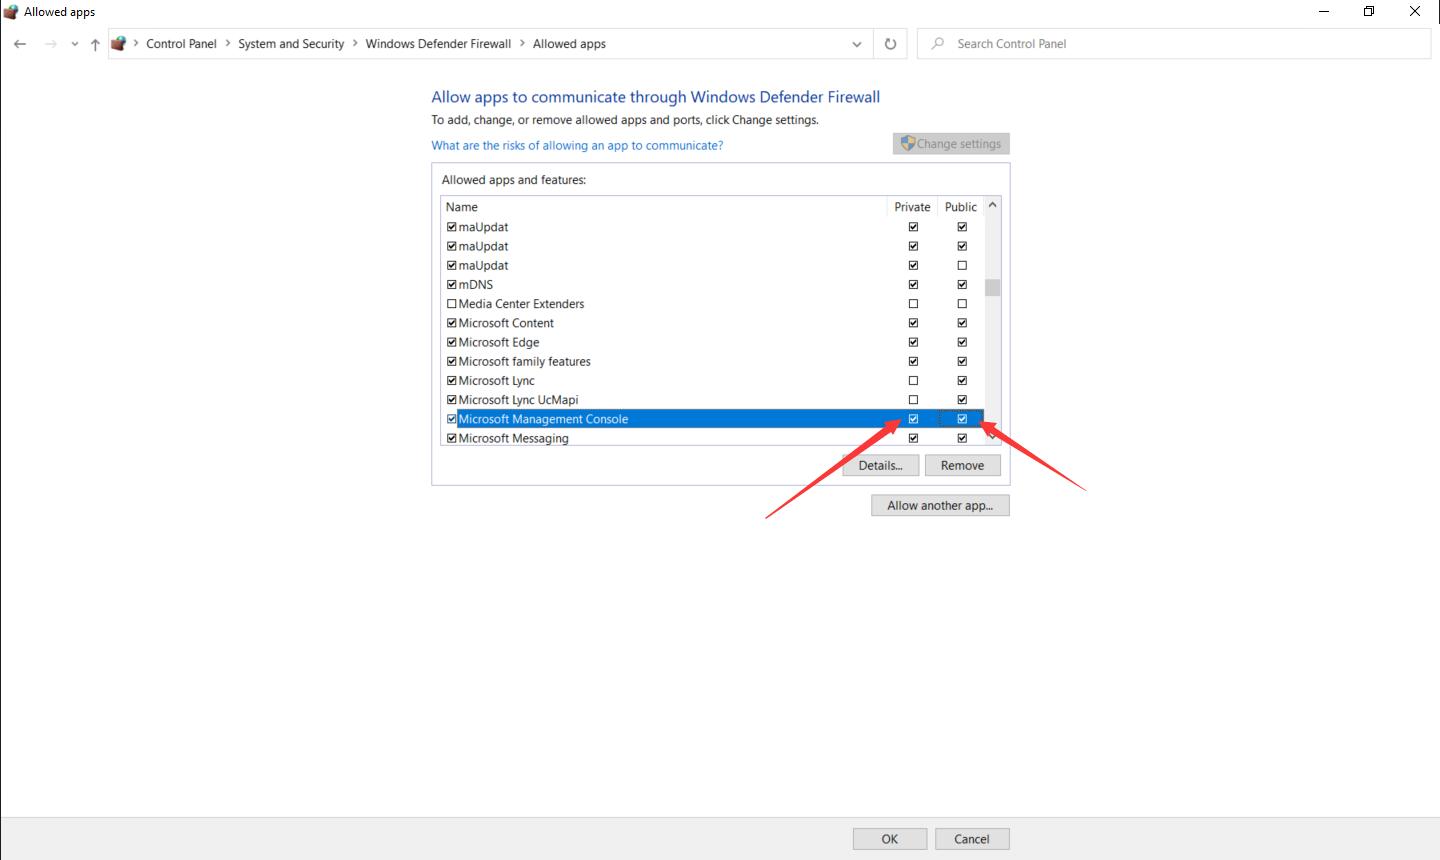Uncheck Private for Microsoft Messaging

(913, 438)
